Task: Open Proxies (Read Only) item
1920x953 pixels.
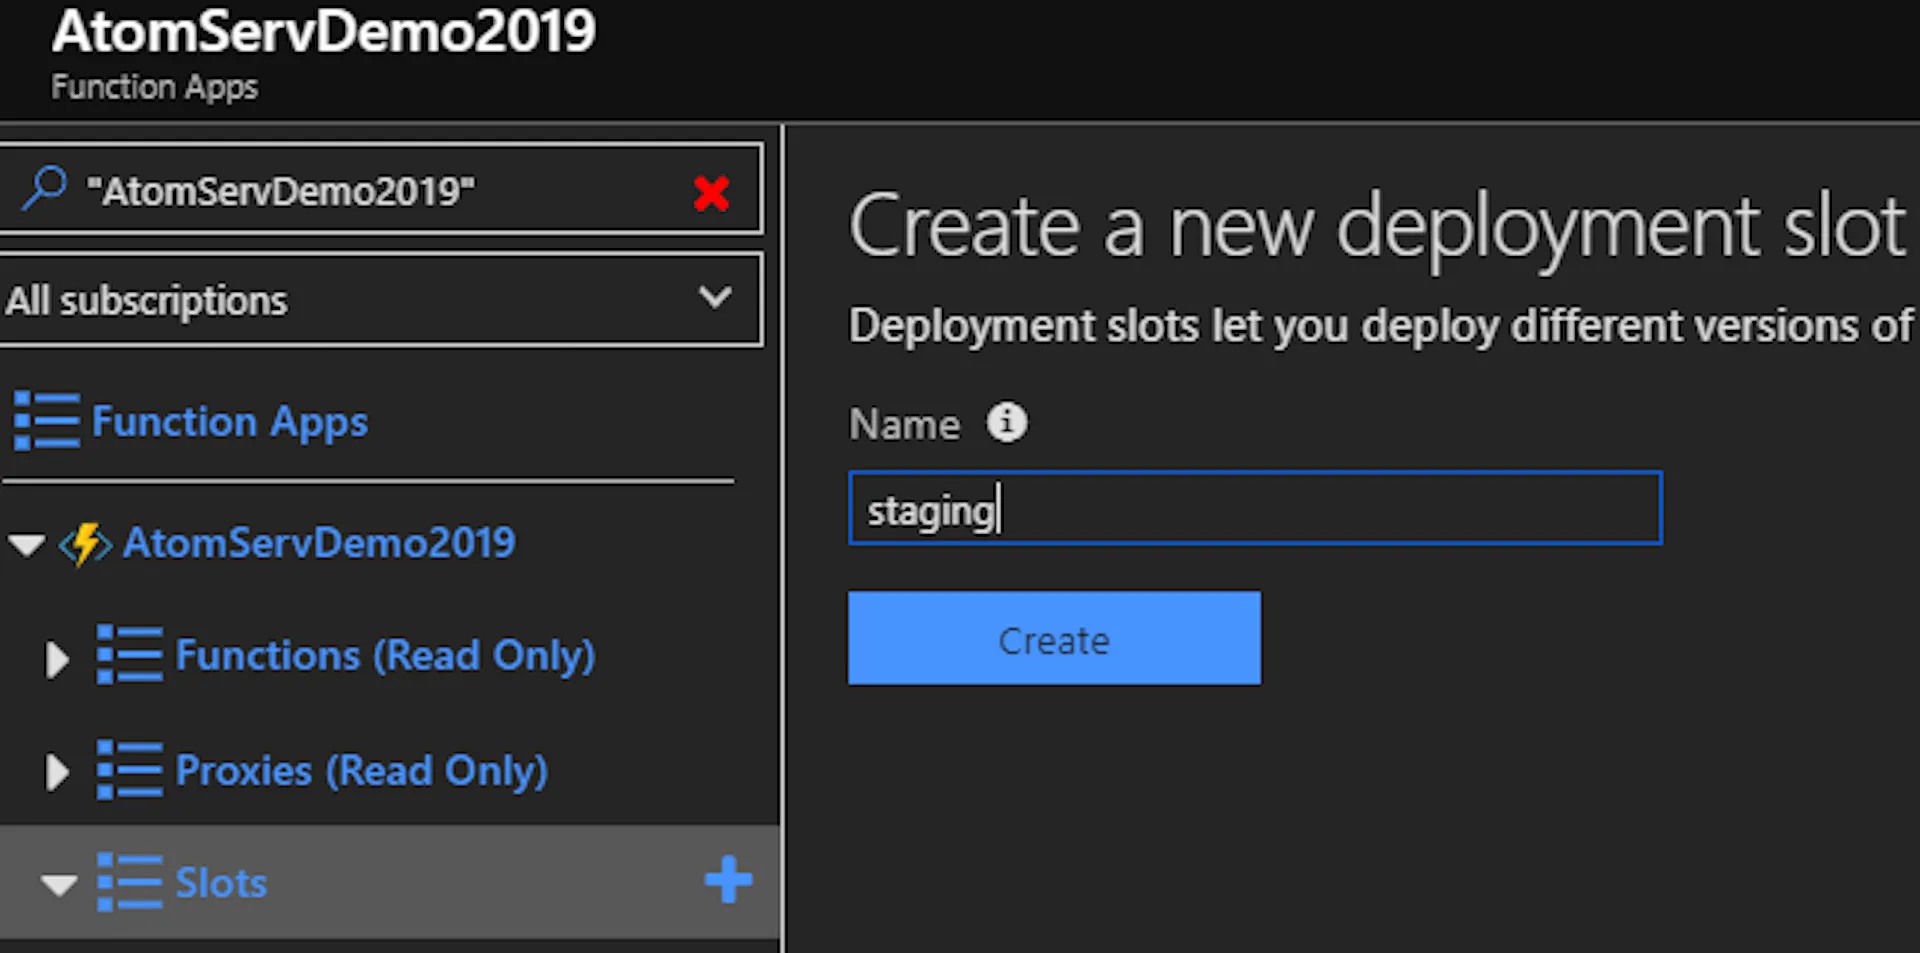Action: tap(361, 771)
